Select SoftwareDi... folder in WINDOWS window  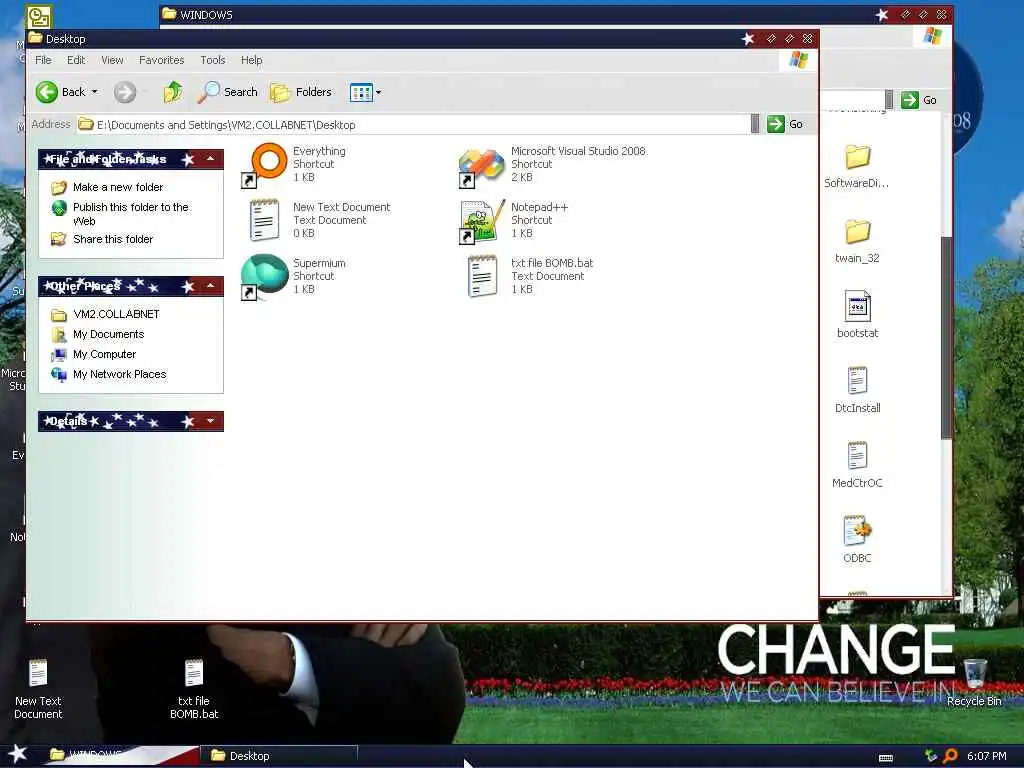click(857, 166)
